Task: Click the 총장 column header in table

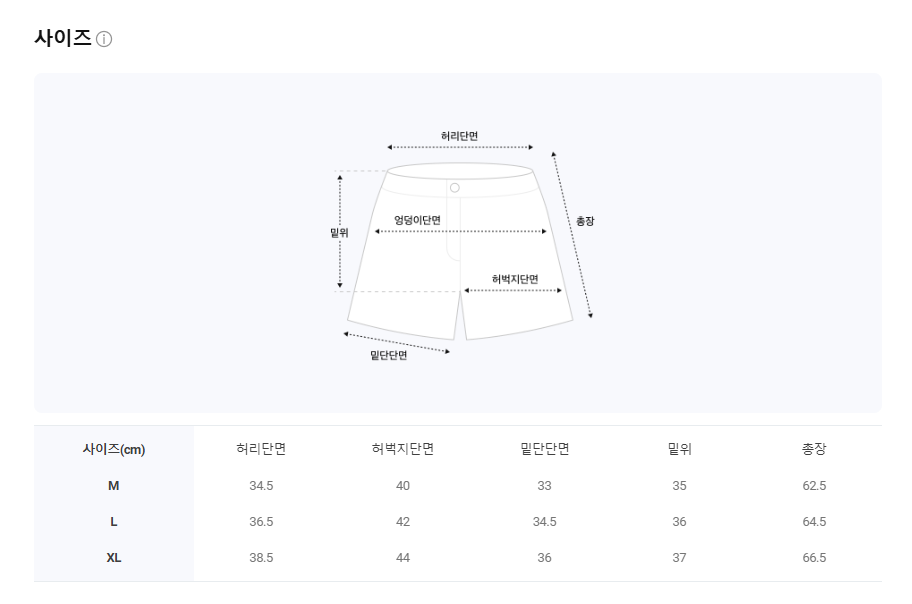Action: pos(814,449)
